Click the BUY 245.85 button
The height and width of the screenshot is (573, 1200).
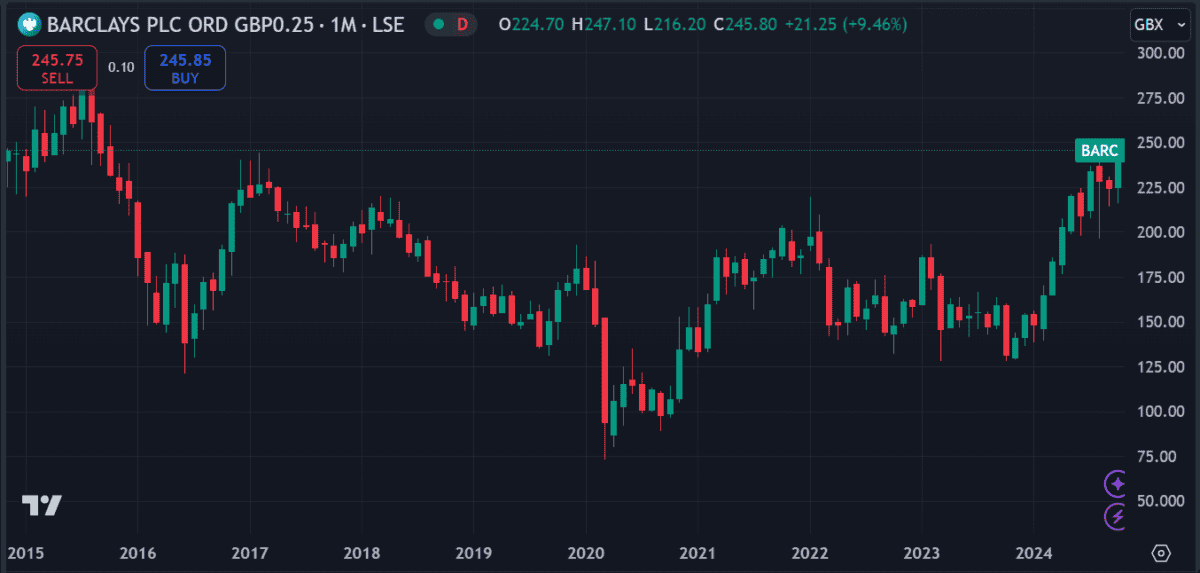[185, 68]
